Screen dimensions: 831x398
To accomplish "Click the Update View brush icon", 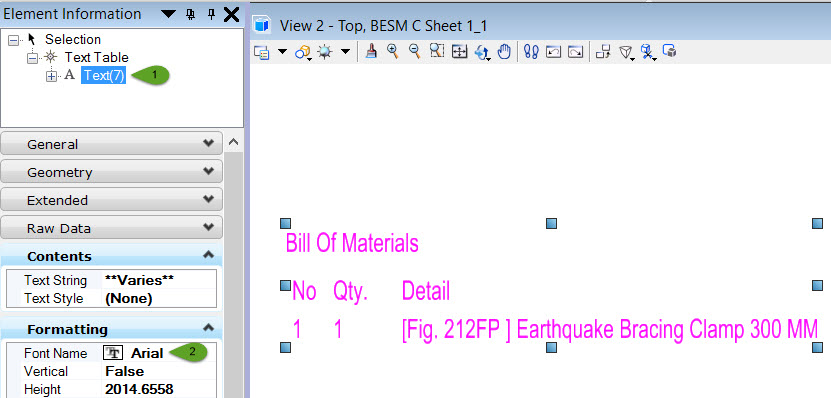I will point(372,51).
